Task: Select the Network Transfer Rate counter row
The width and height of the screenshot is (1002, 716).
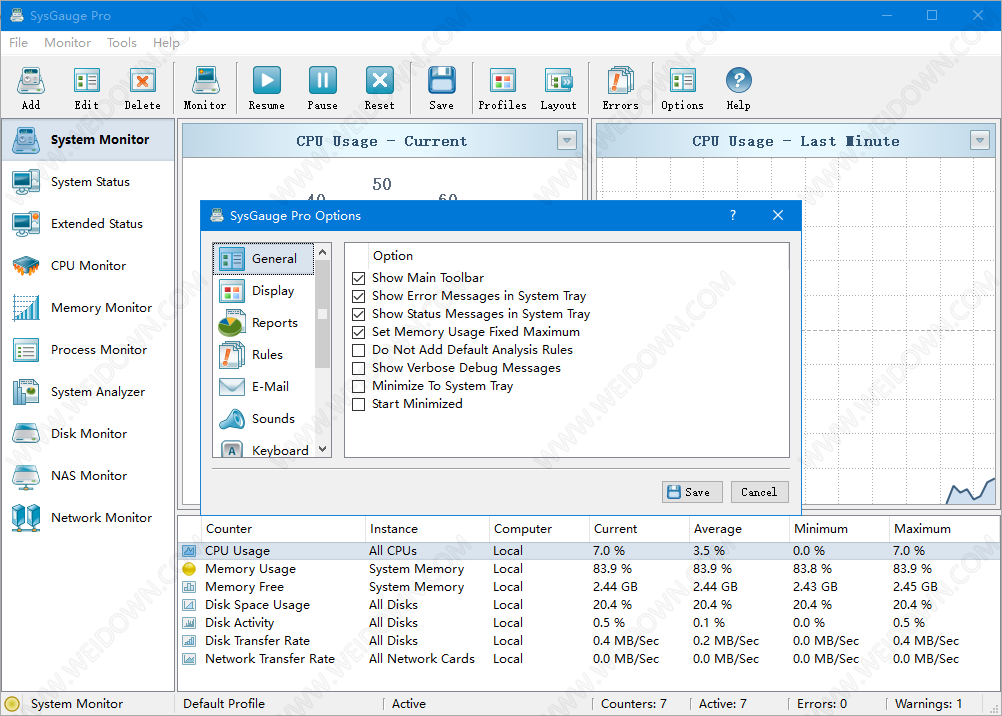Action: 589,658
